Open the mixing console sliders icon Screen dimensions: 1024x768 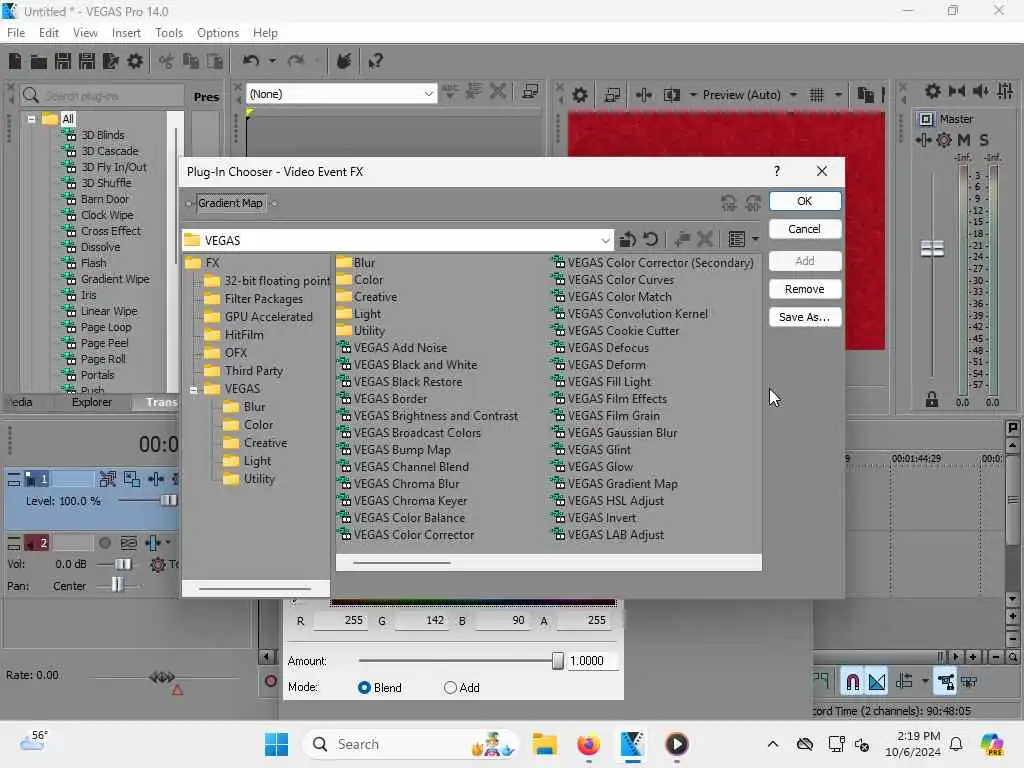(1005, 91)
